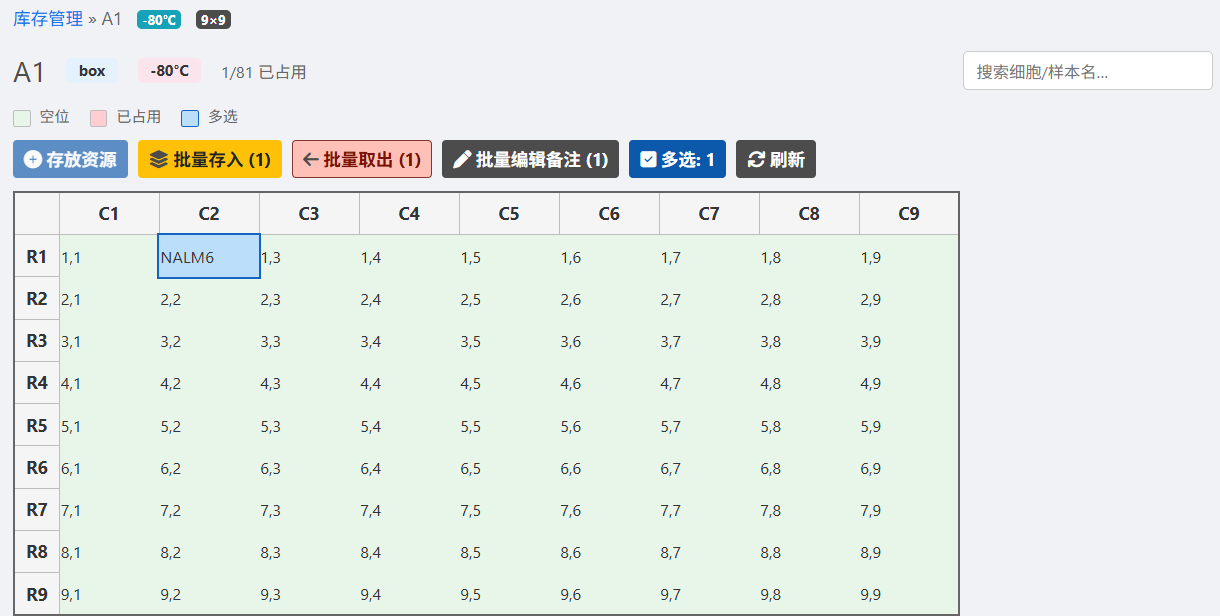The image size is (1220, 616).
Task: Select the NALM6 occupied cell
Action: 209,256
